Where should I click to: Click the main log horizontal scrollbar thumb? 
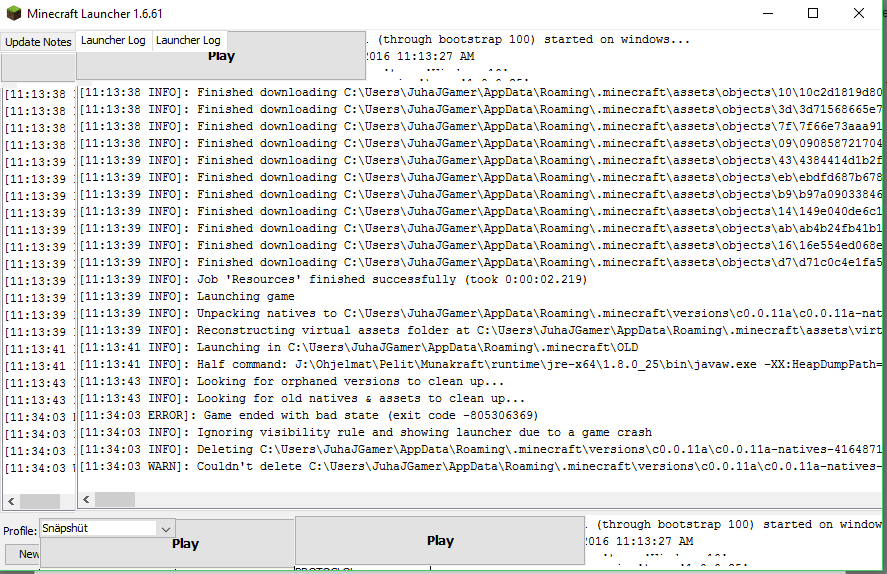point(115,499)
